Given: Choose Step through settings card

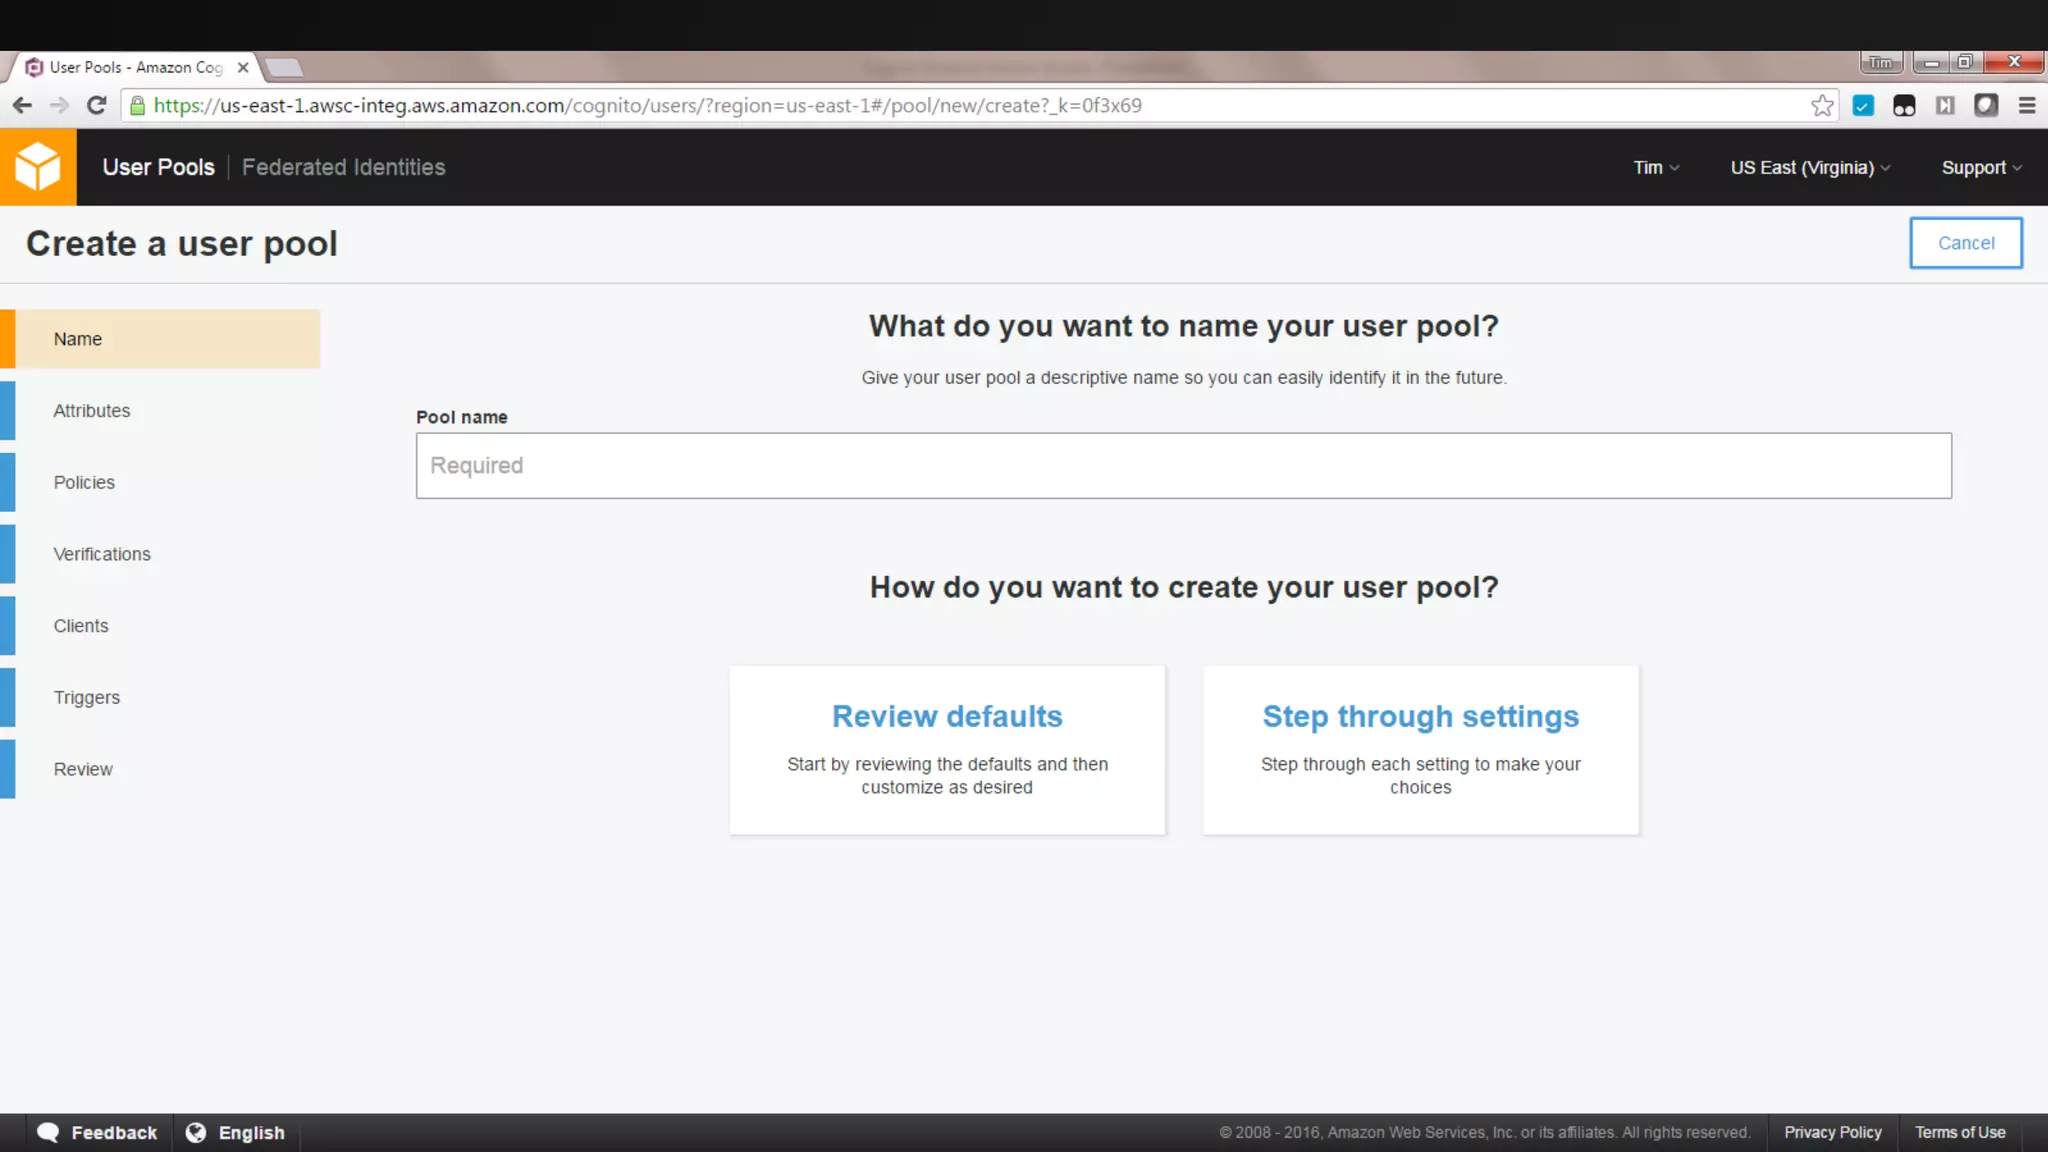Looking at the screenshot, I should pos(1420,749).
